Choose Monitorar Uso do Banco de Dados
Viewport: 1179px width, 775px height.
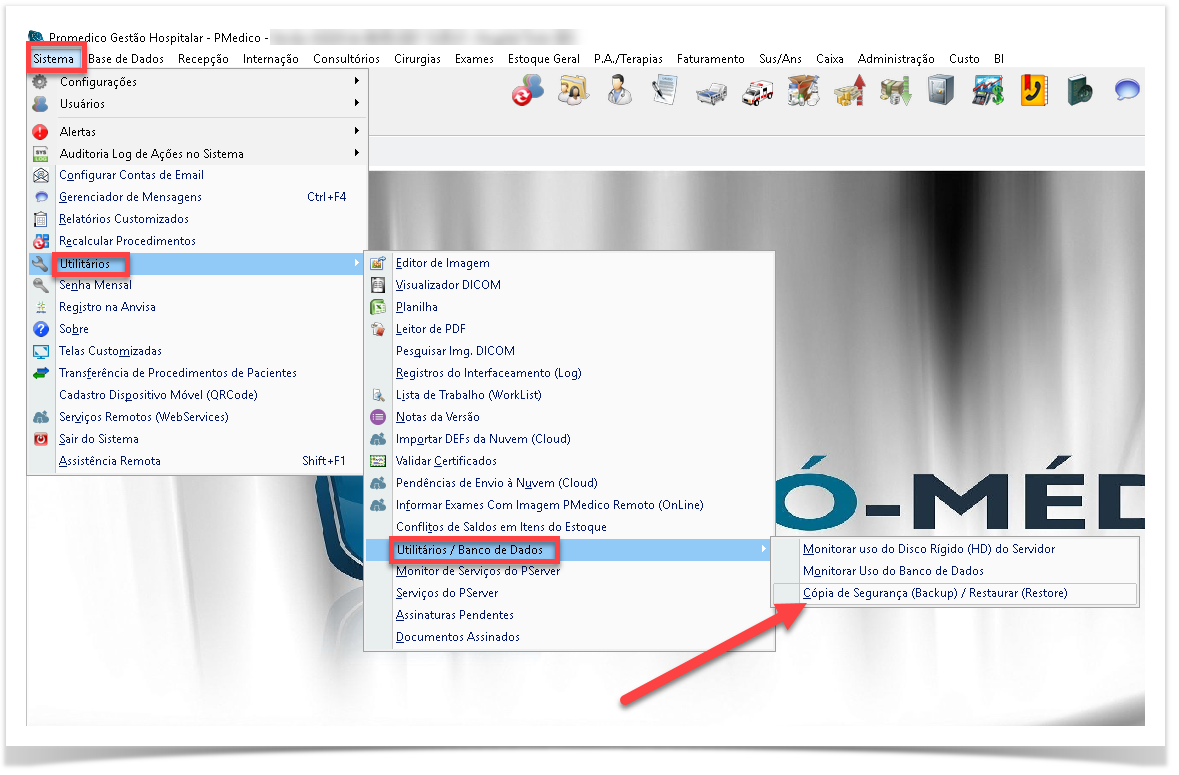(893, 571)
